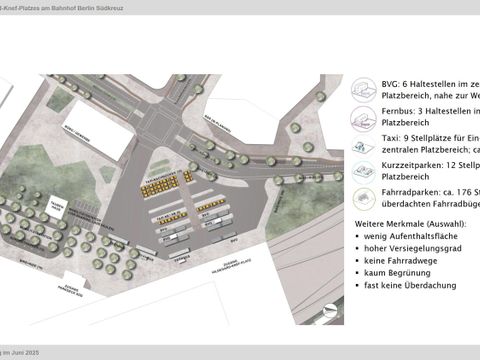The image size is (480, 360).
Task: Click the bullet 'kaum Begrünung'
Action: (397, 273)
